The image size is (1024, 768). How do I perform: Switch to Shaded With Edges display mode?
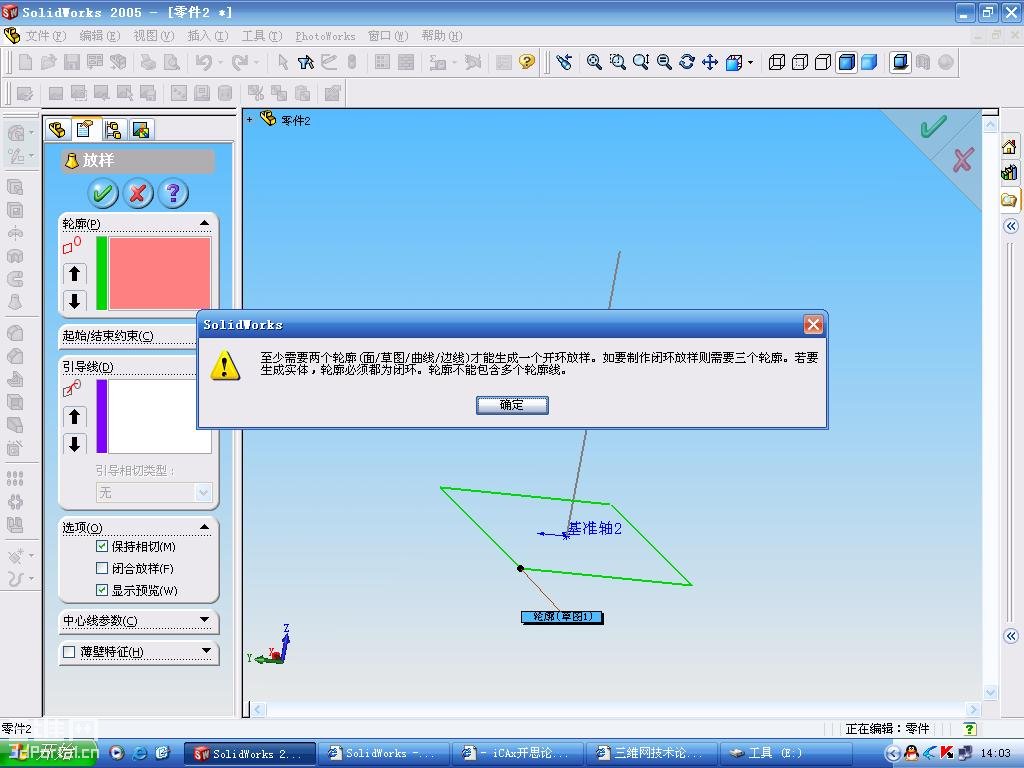[846, 62]
